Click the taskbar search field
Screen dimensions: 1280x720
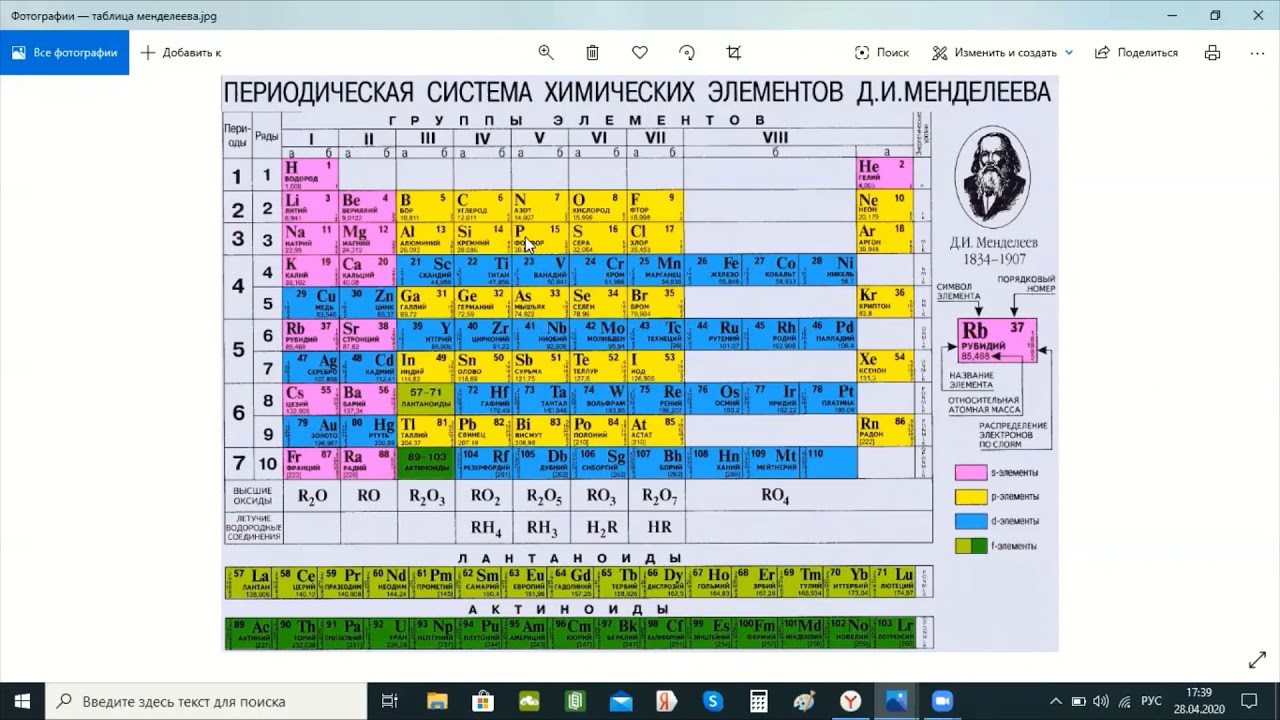pyautogui.click(x=206, y=701)
